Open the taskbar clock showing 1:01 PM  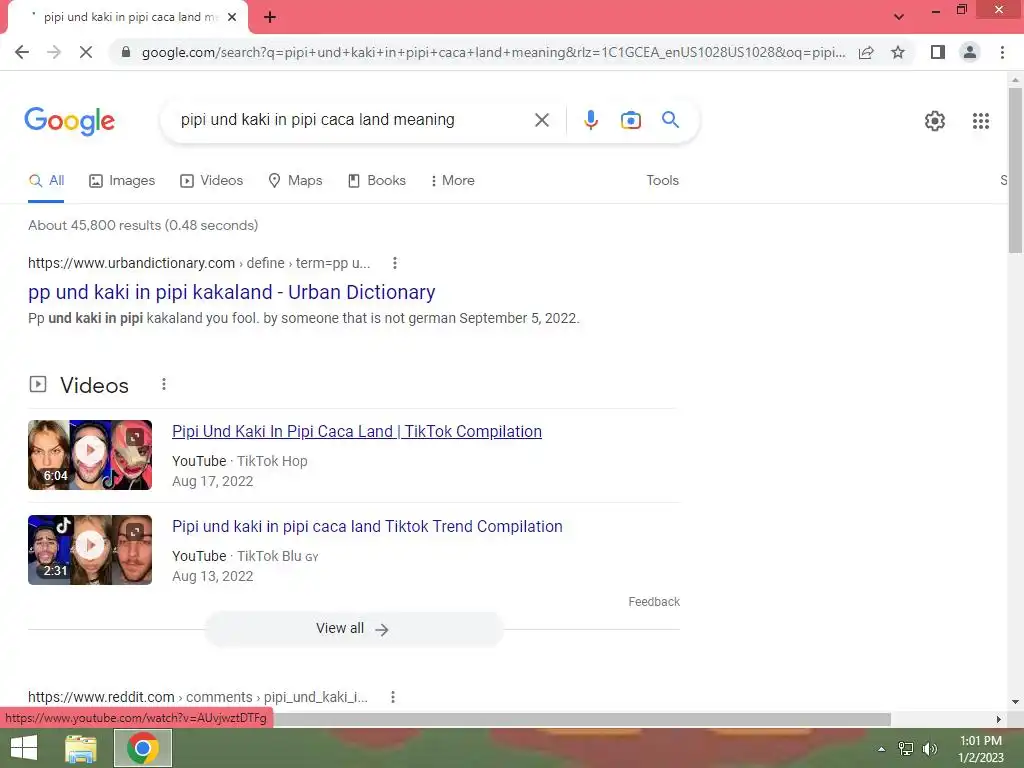980,749
